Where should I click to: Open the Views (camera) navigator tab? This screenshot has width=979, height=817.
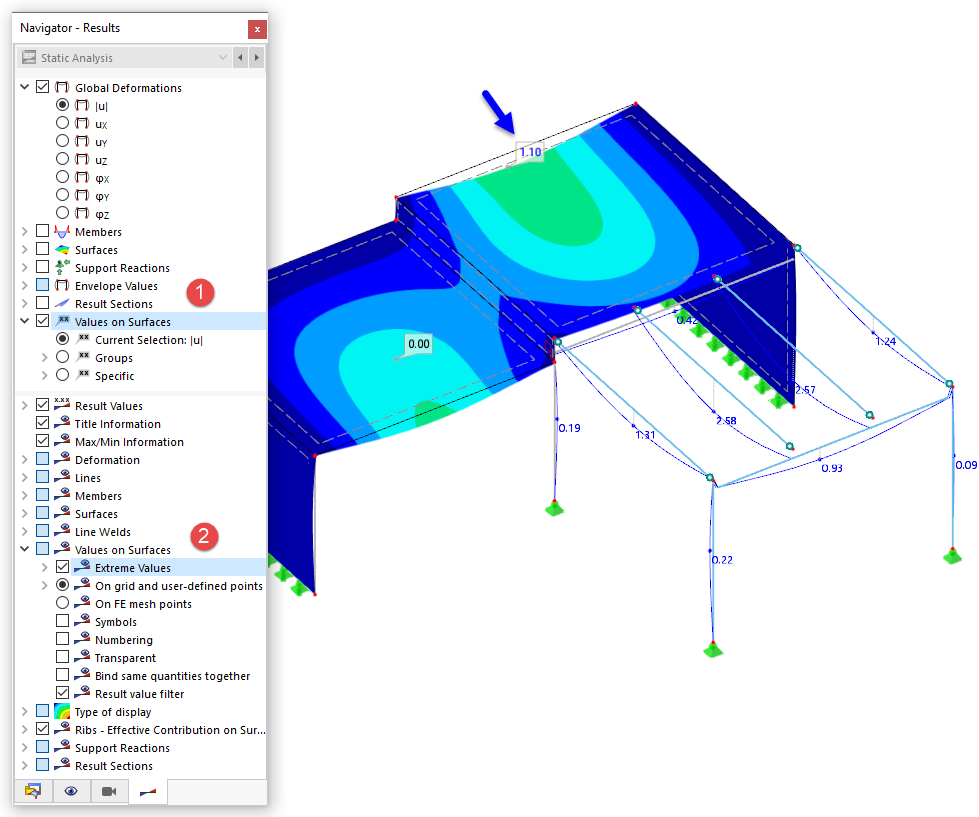[109, 791]
